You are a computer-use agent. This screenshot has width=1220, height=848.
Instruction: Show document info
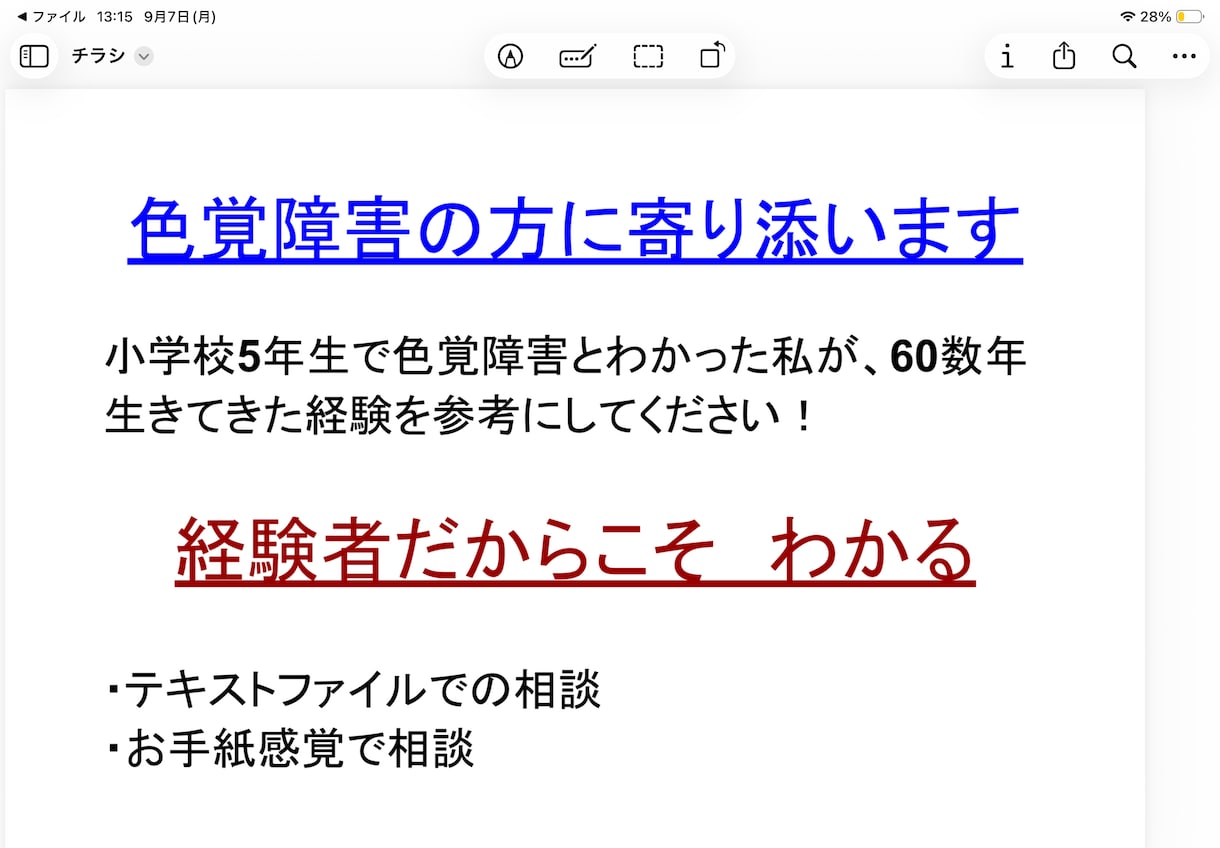[x=1007, y=56]
